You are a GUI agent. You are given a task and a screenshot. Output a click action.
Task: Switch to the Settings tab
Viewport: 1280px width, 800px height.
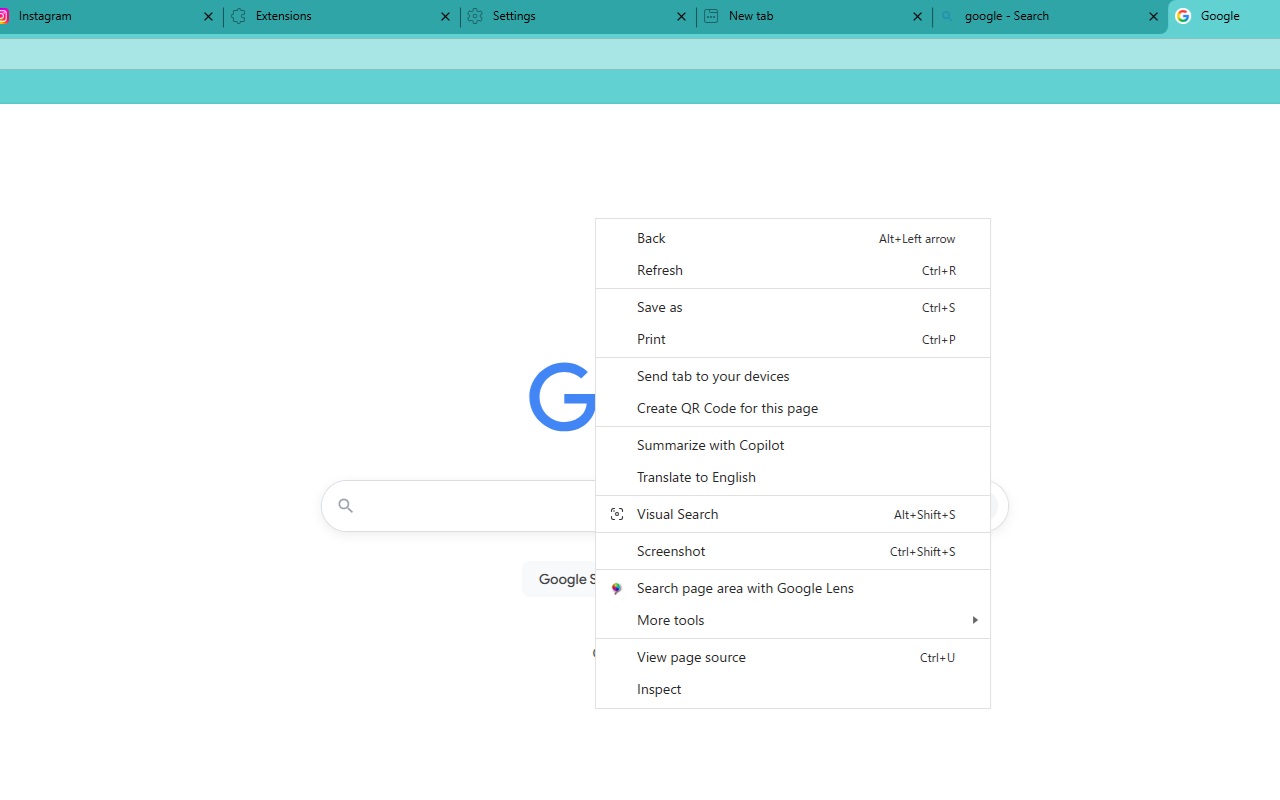[578, 16]
